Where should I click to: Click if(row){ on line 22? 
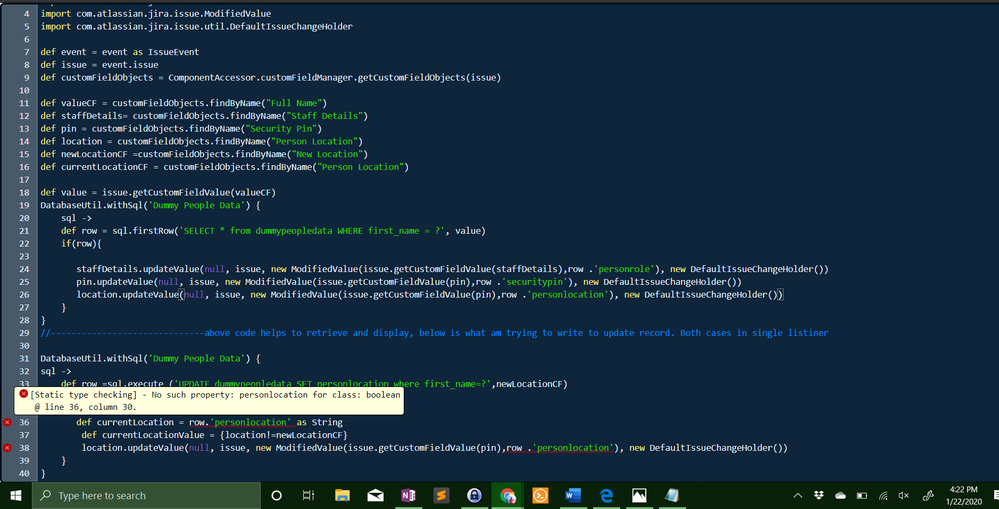coord(82,243)
